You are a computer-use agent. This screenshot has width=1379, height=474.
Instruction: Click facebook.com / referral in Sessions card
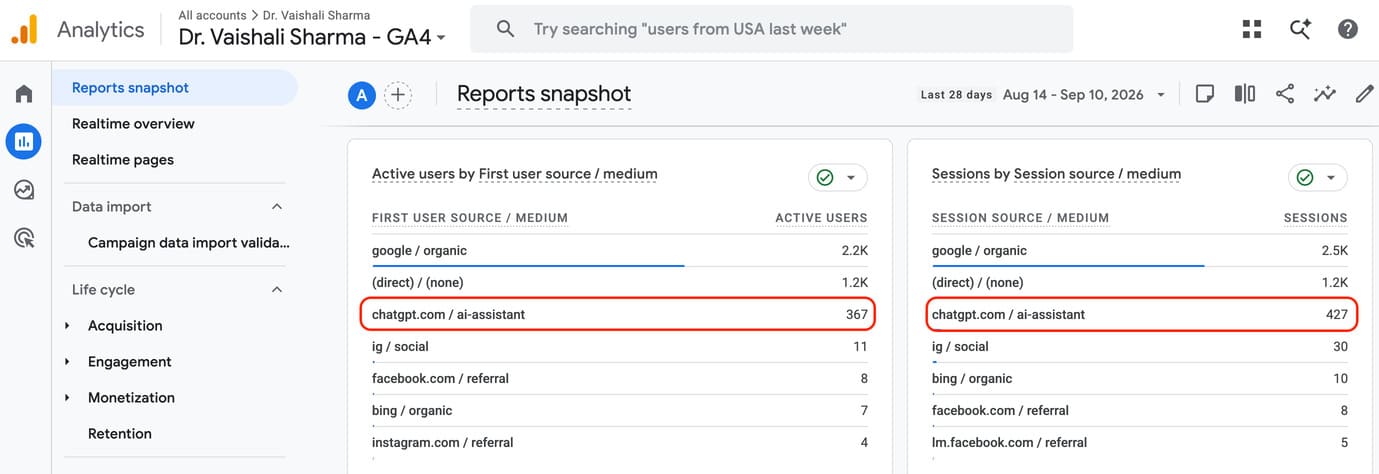pos(1000,410)
